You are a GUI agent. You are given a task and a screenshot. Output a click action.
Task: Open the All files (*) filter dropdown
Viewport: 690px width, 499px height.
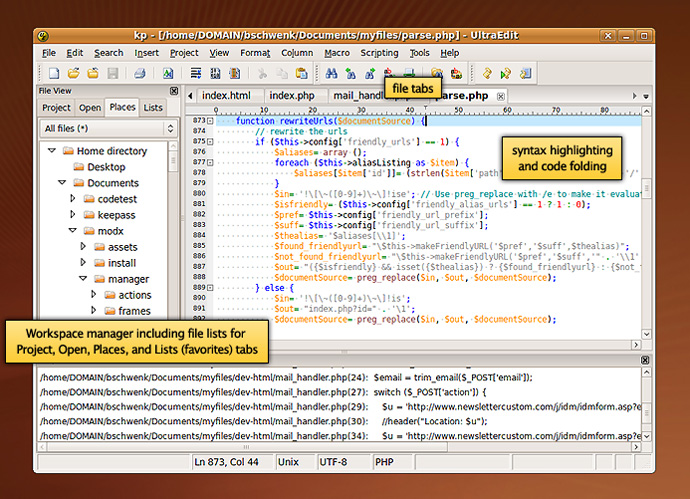point(108,129)
